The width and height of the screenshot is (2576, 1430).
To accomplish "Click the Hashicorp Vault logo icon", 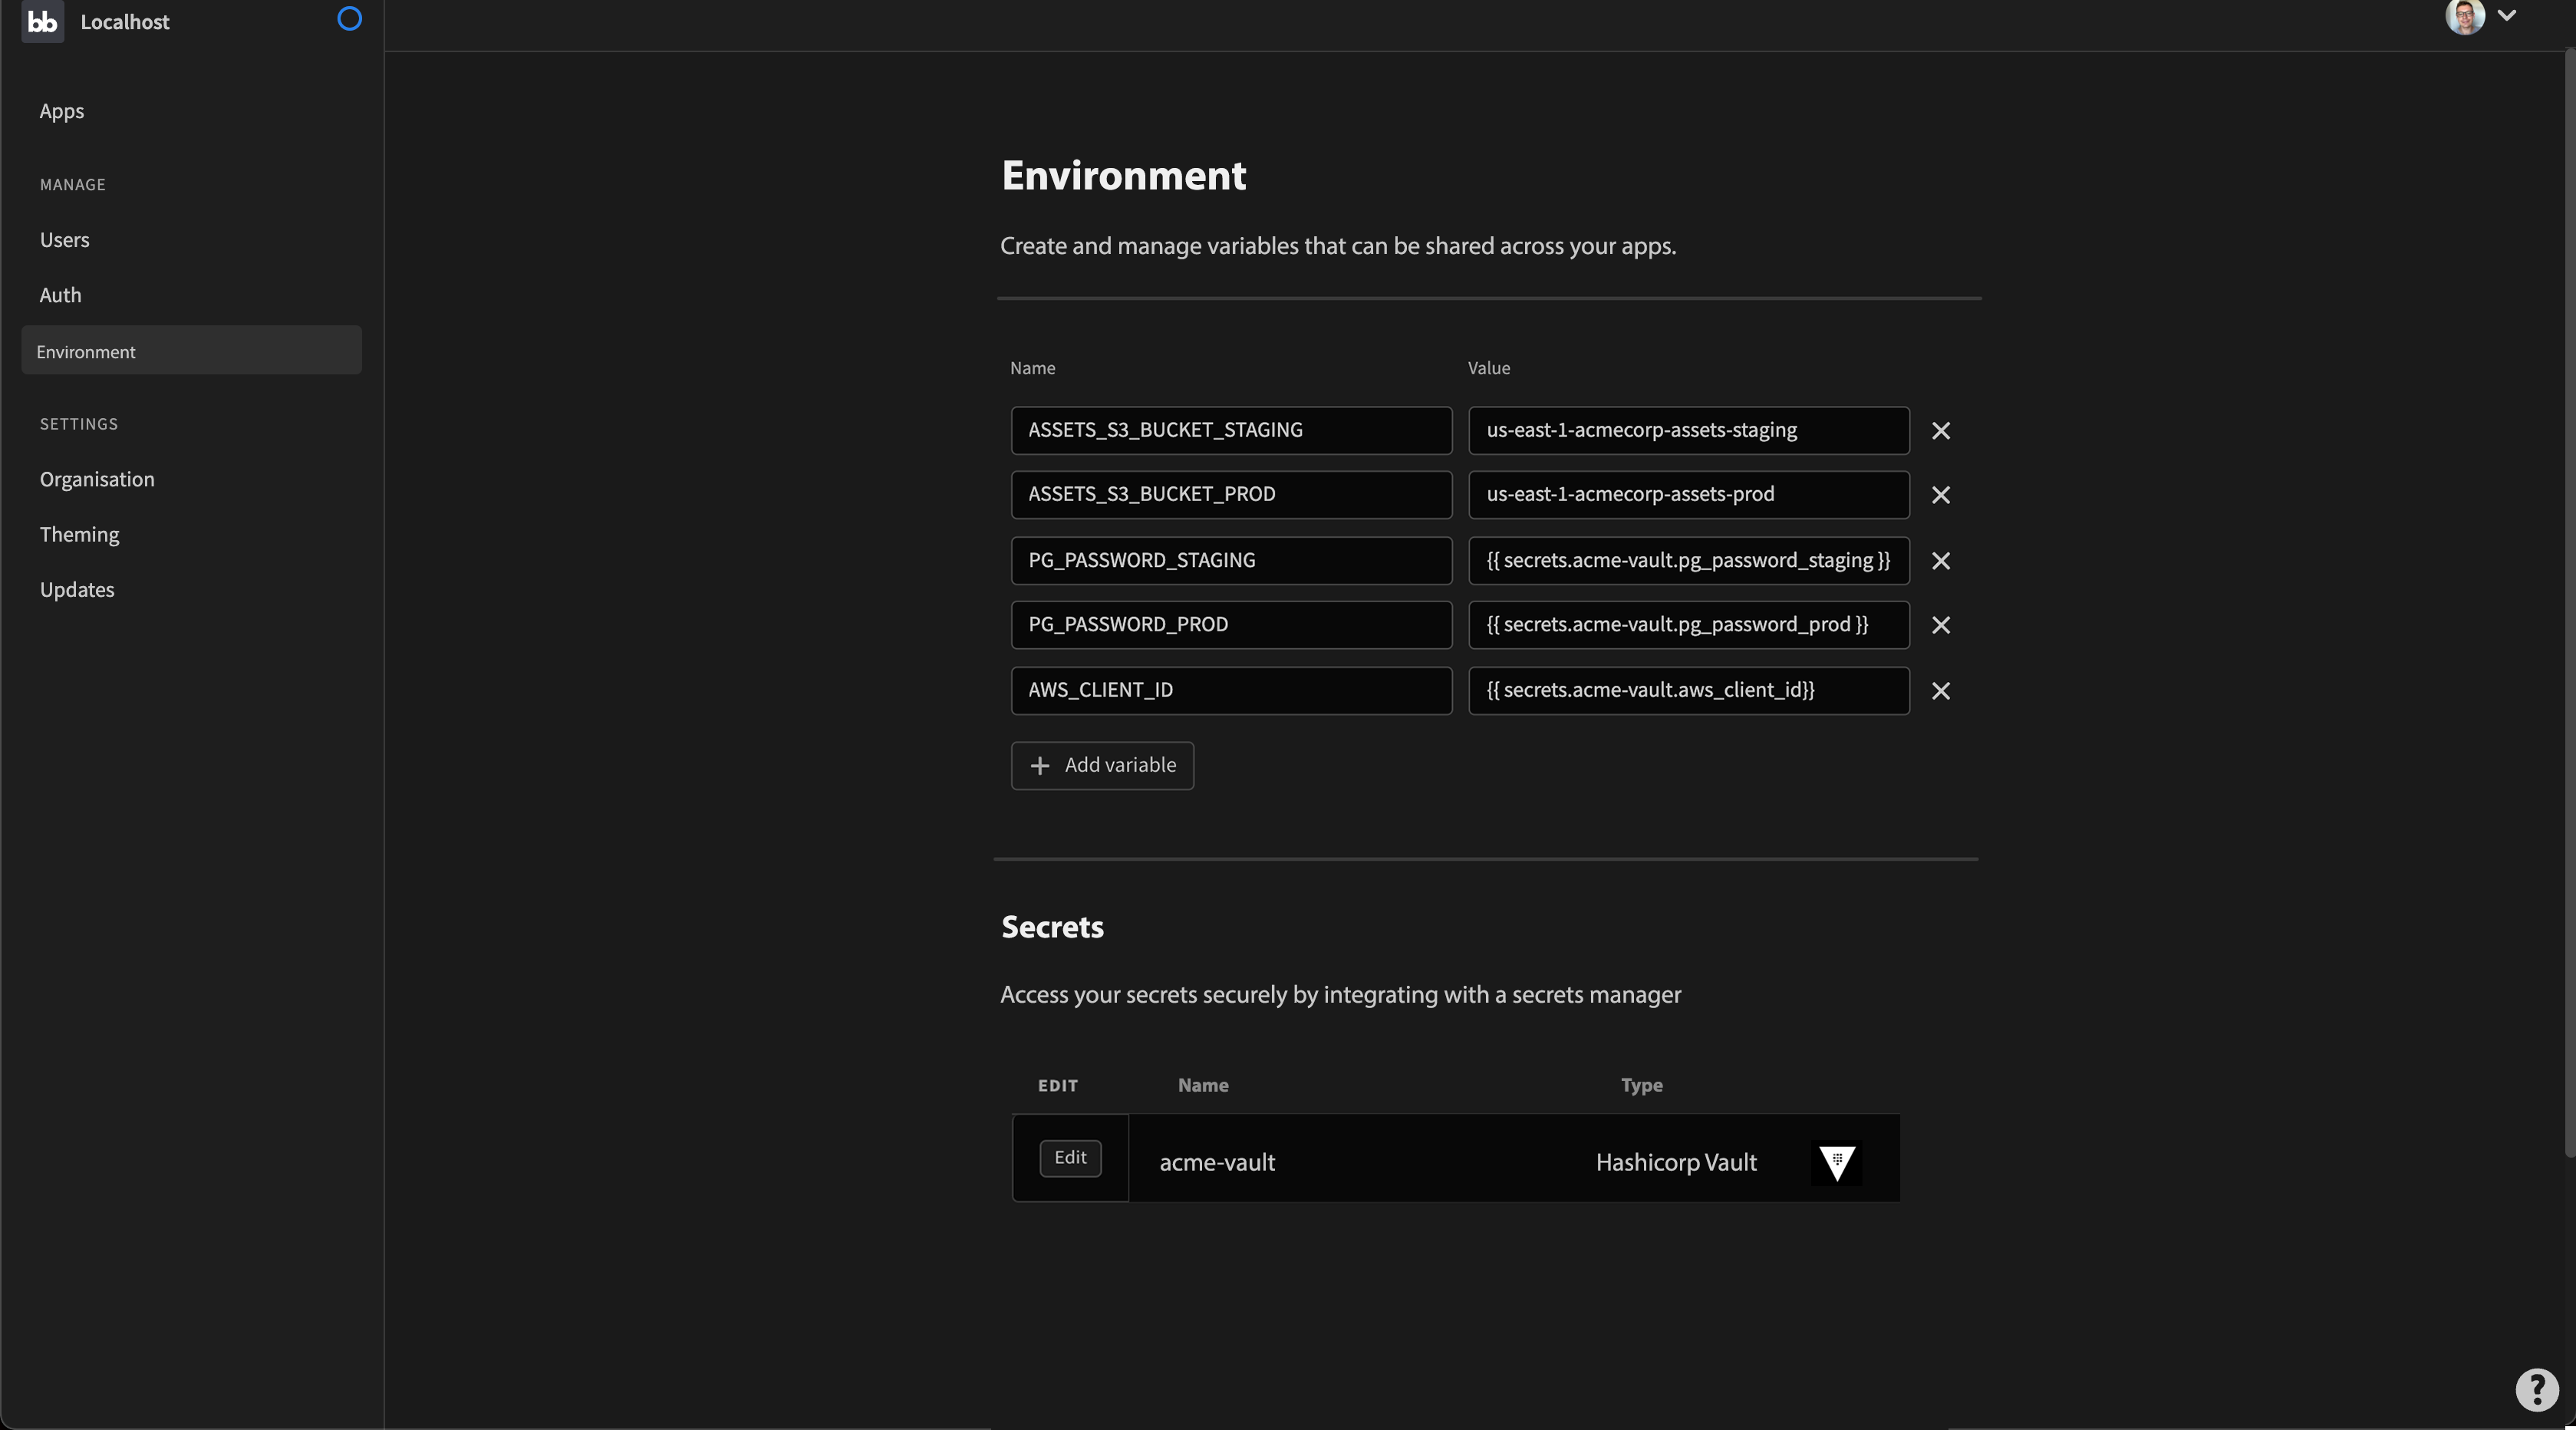I will pos(1836,1162).
